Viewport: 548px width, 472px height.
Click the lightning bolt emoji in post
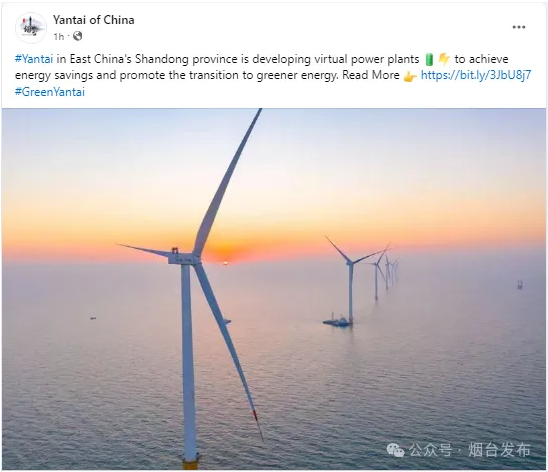(x=444, y=59)
